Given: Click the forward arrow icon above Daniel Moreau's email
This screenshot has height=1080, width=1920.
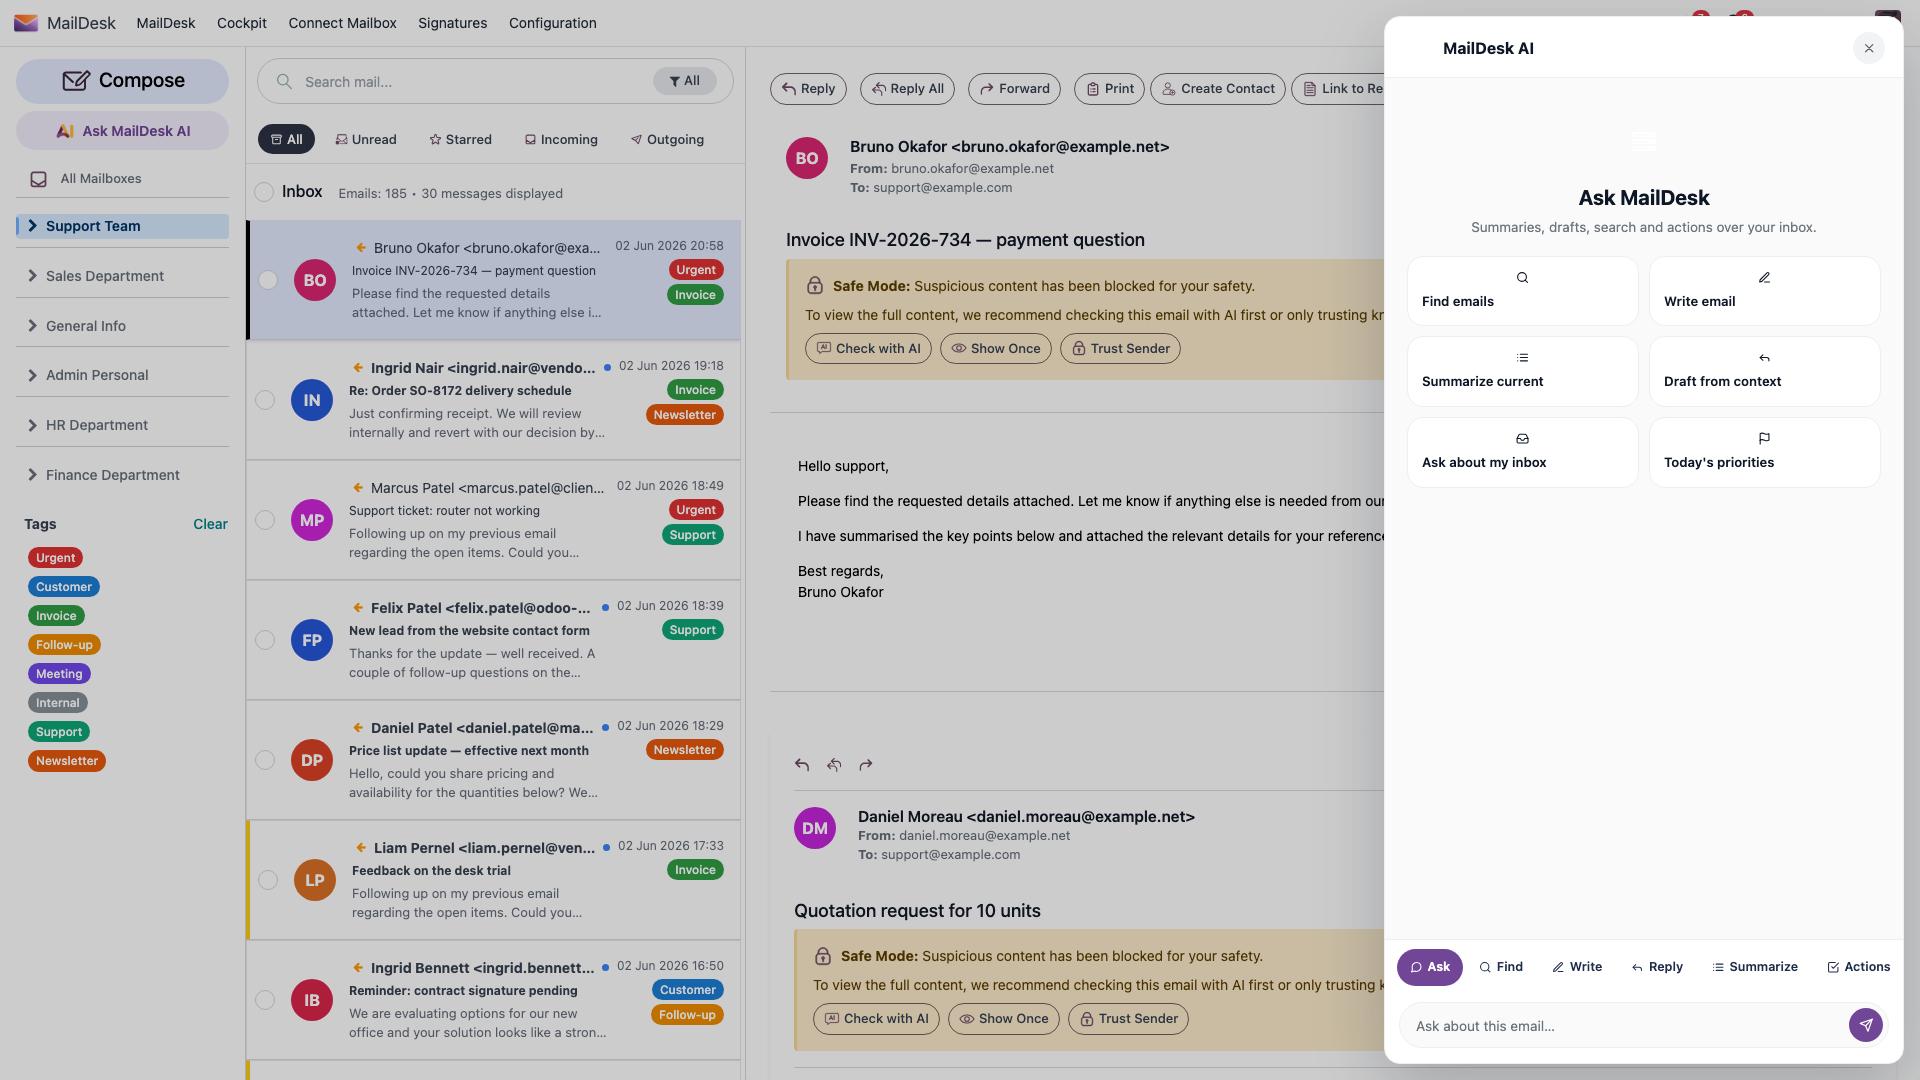Looking at the screenshot, I should (x=866, y=765).
